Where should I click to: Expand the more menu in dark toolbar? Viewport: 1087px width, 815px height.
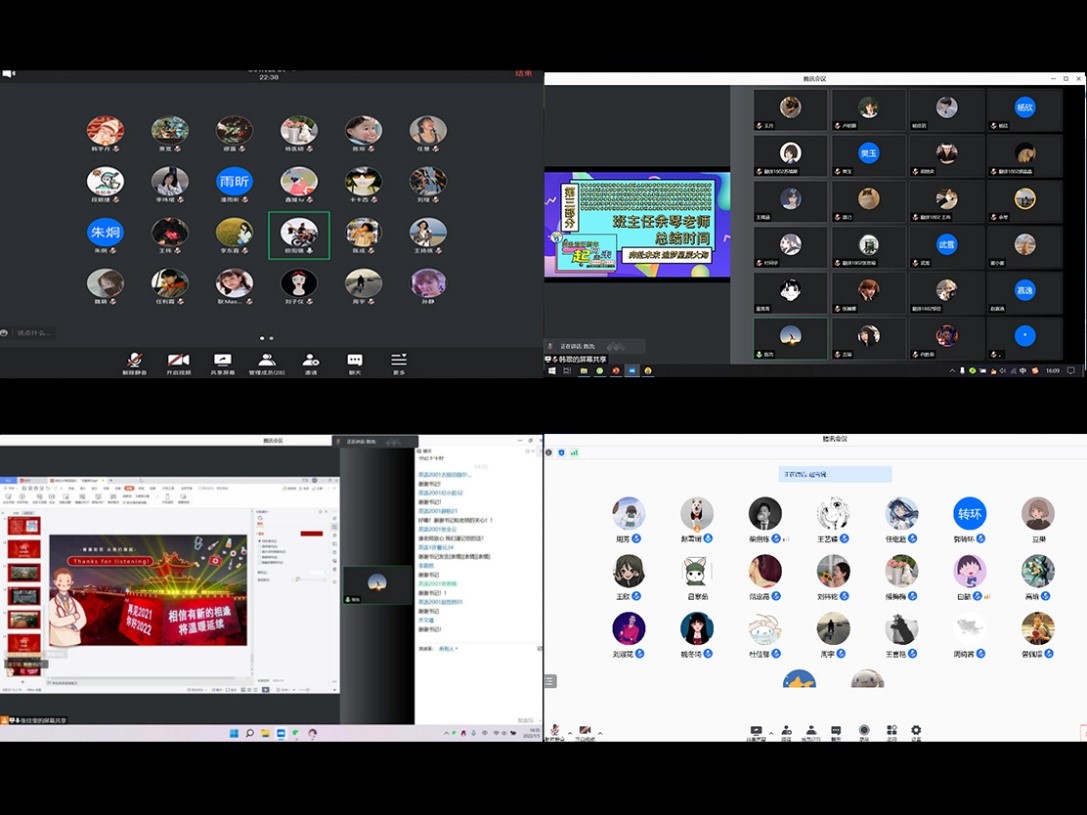pyautogui.click(x=399, y=361)
